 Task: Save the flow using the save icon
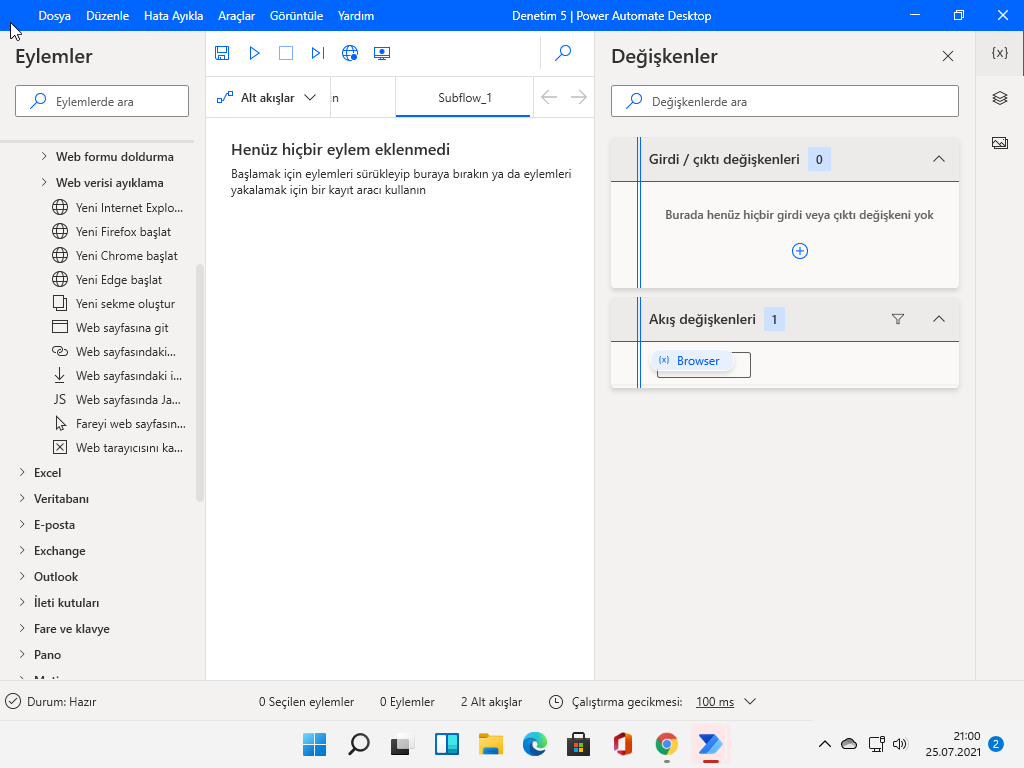pyautogui.click(x=222, y=53)
